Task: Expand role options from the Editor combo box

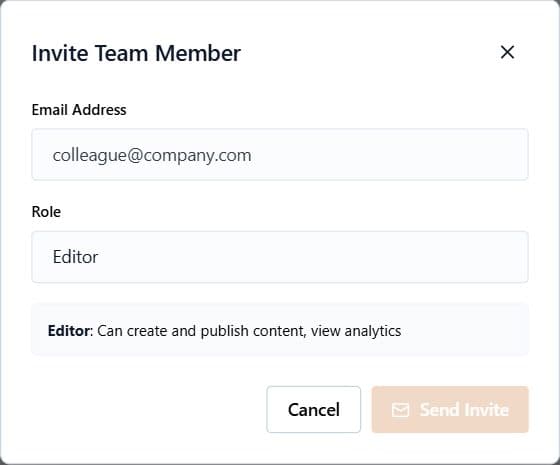Action: tap(280, 257)
